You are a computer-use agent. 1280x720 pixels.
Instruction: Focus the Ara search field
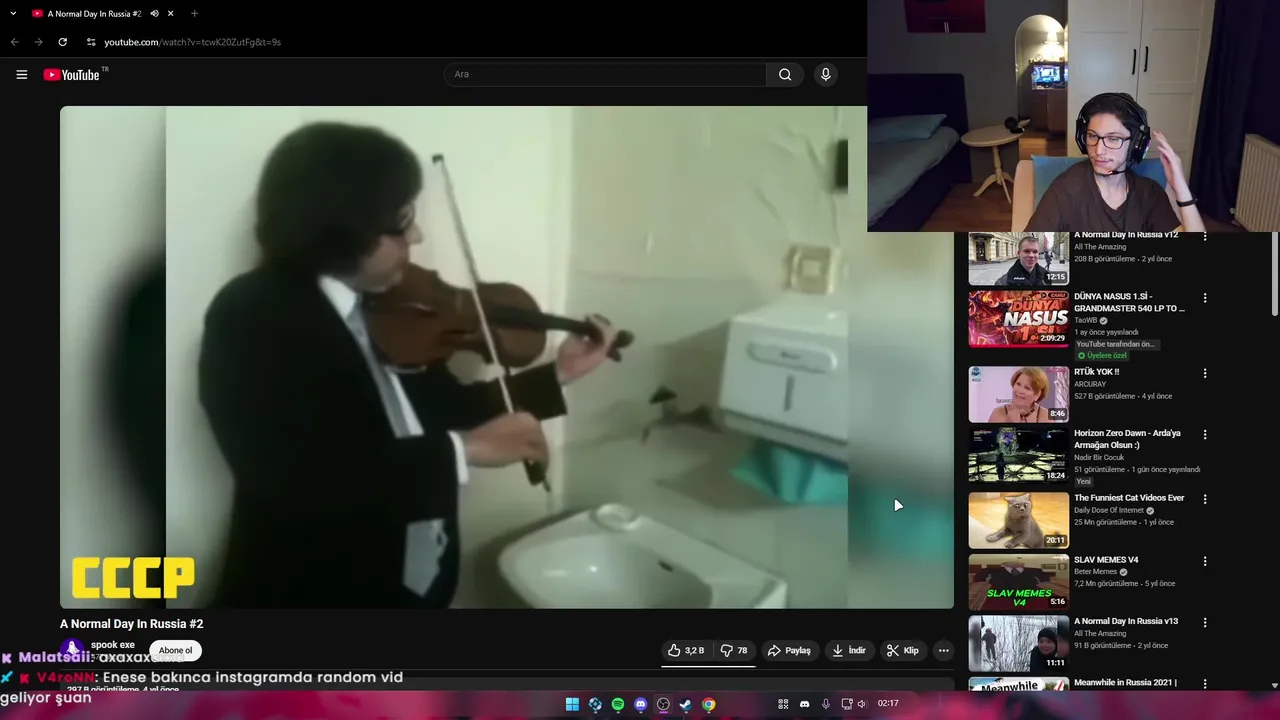(605, 74)
